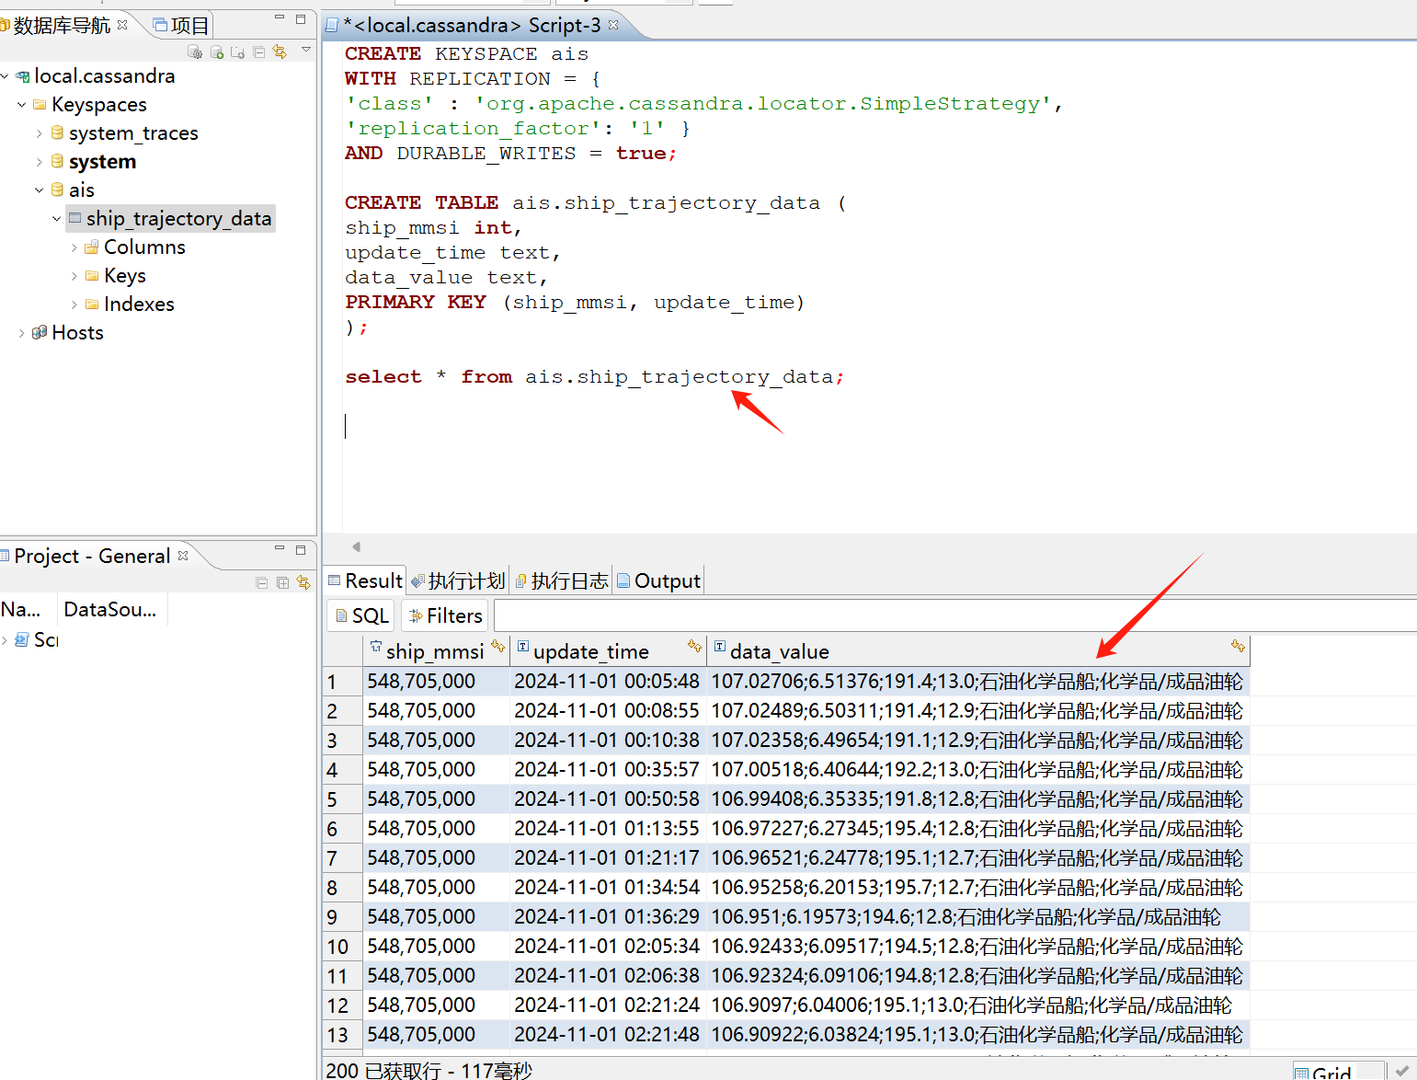Maximize the database navigator panel
The height and width of the screenshot is (1080, 1417).
(x=300, y=19)
